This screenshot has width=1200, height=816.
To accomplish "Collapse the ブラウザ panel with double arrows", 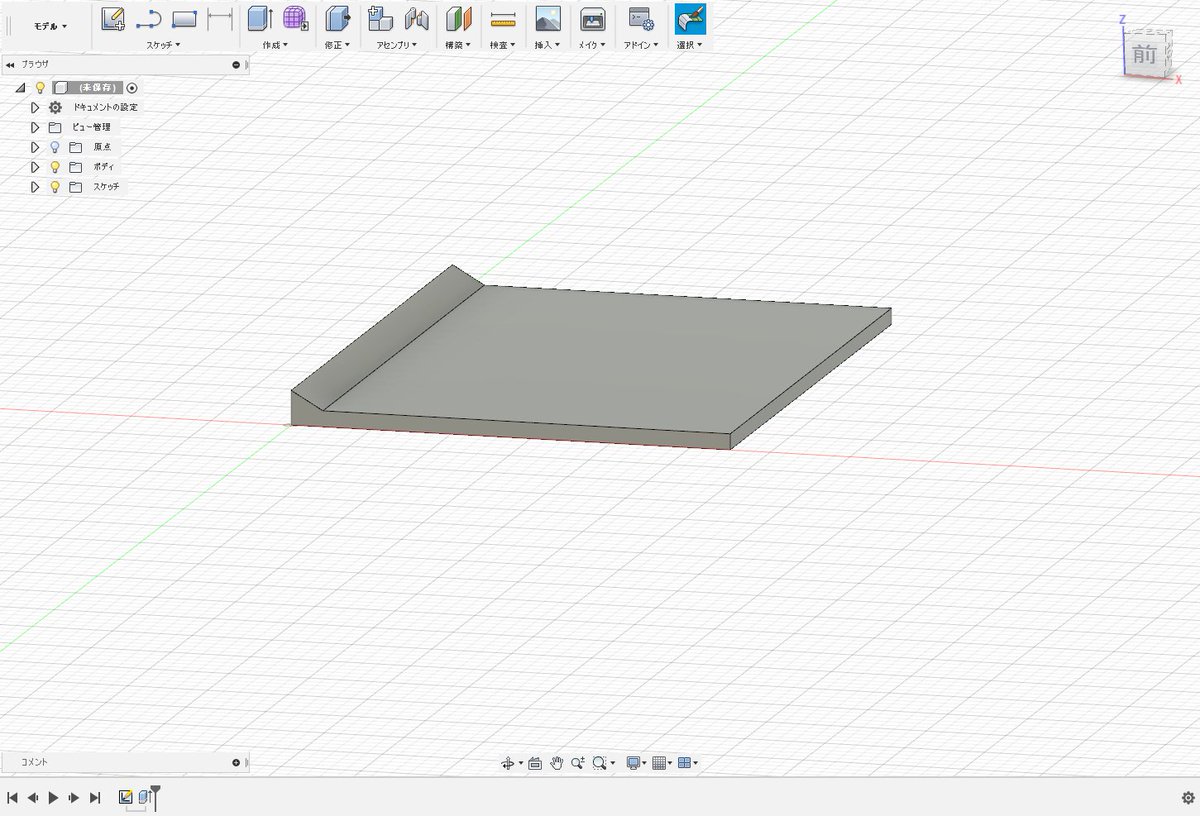I will click(x=10, y=64).
